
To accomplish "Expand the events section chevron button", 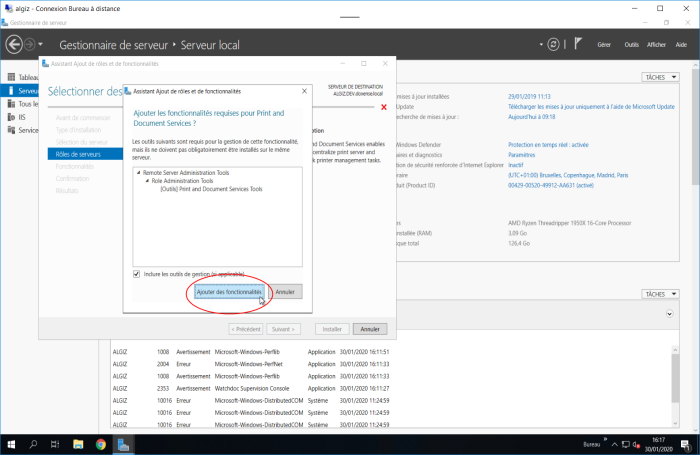I will click(668, 314).
